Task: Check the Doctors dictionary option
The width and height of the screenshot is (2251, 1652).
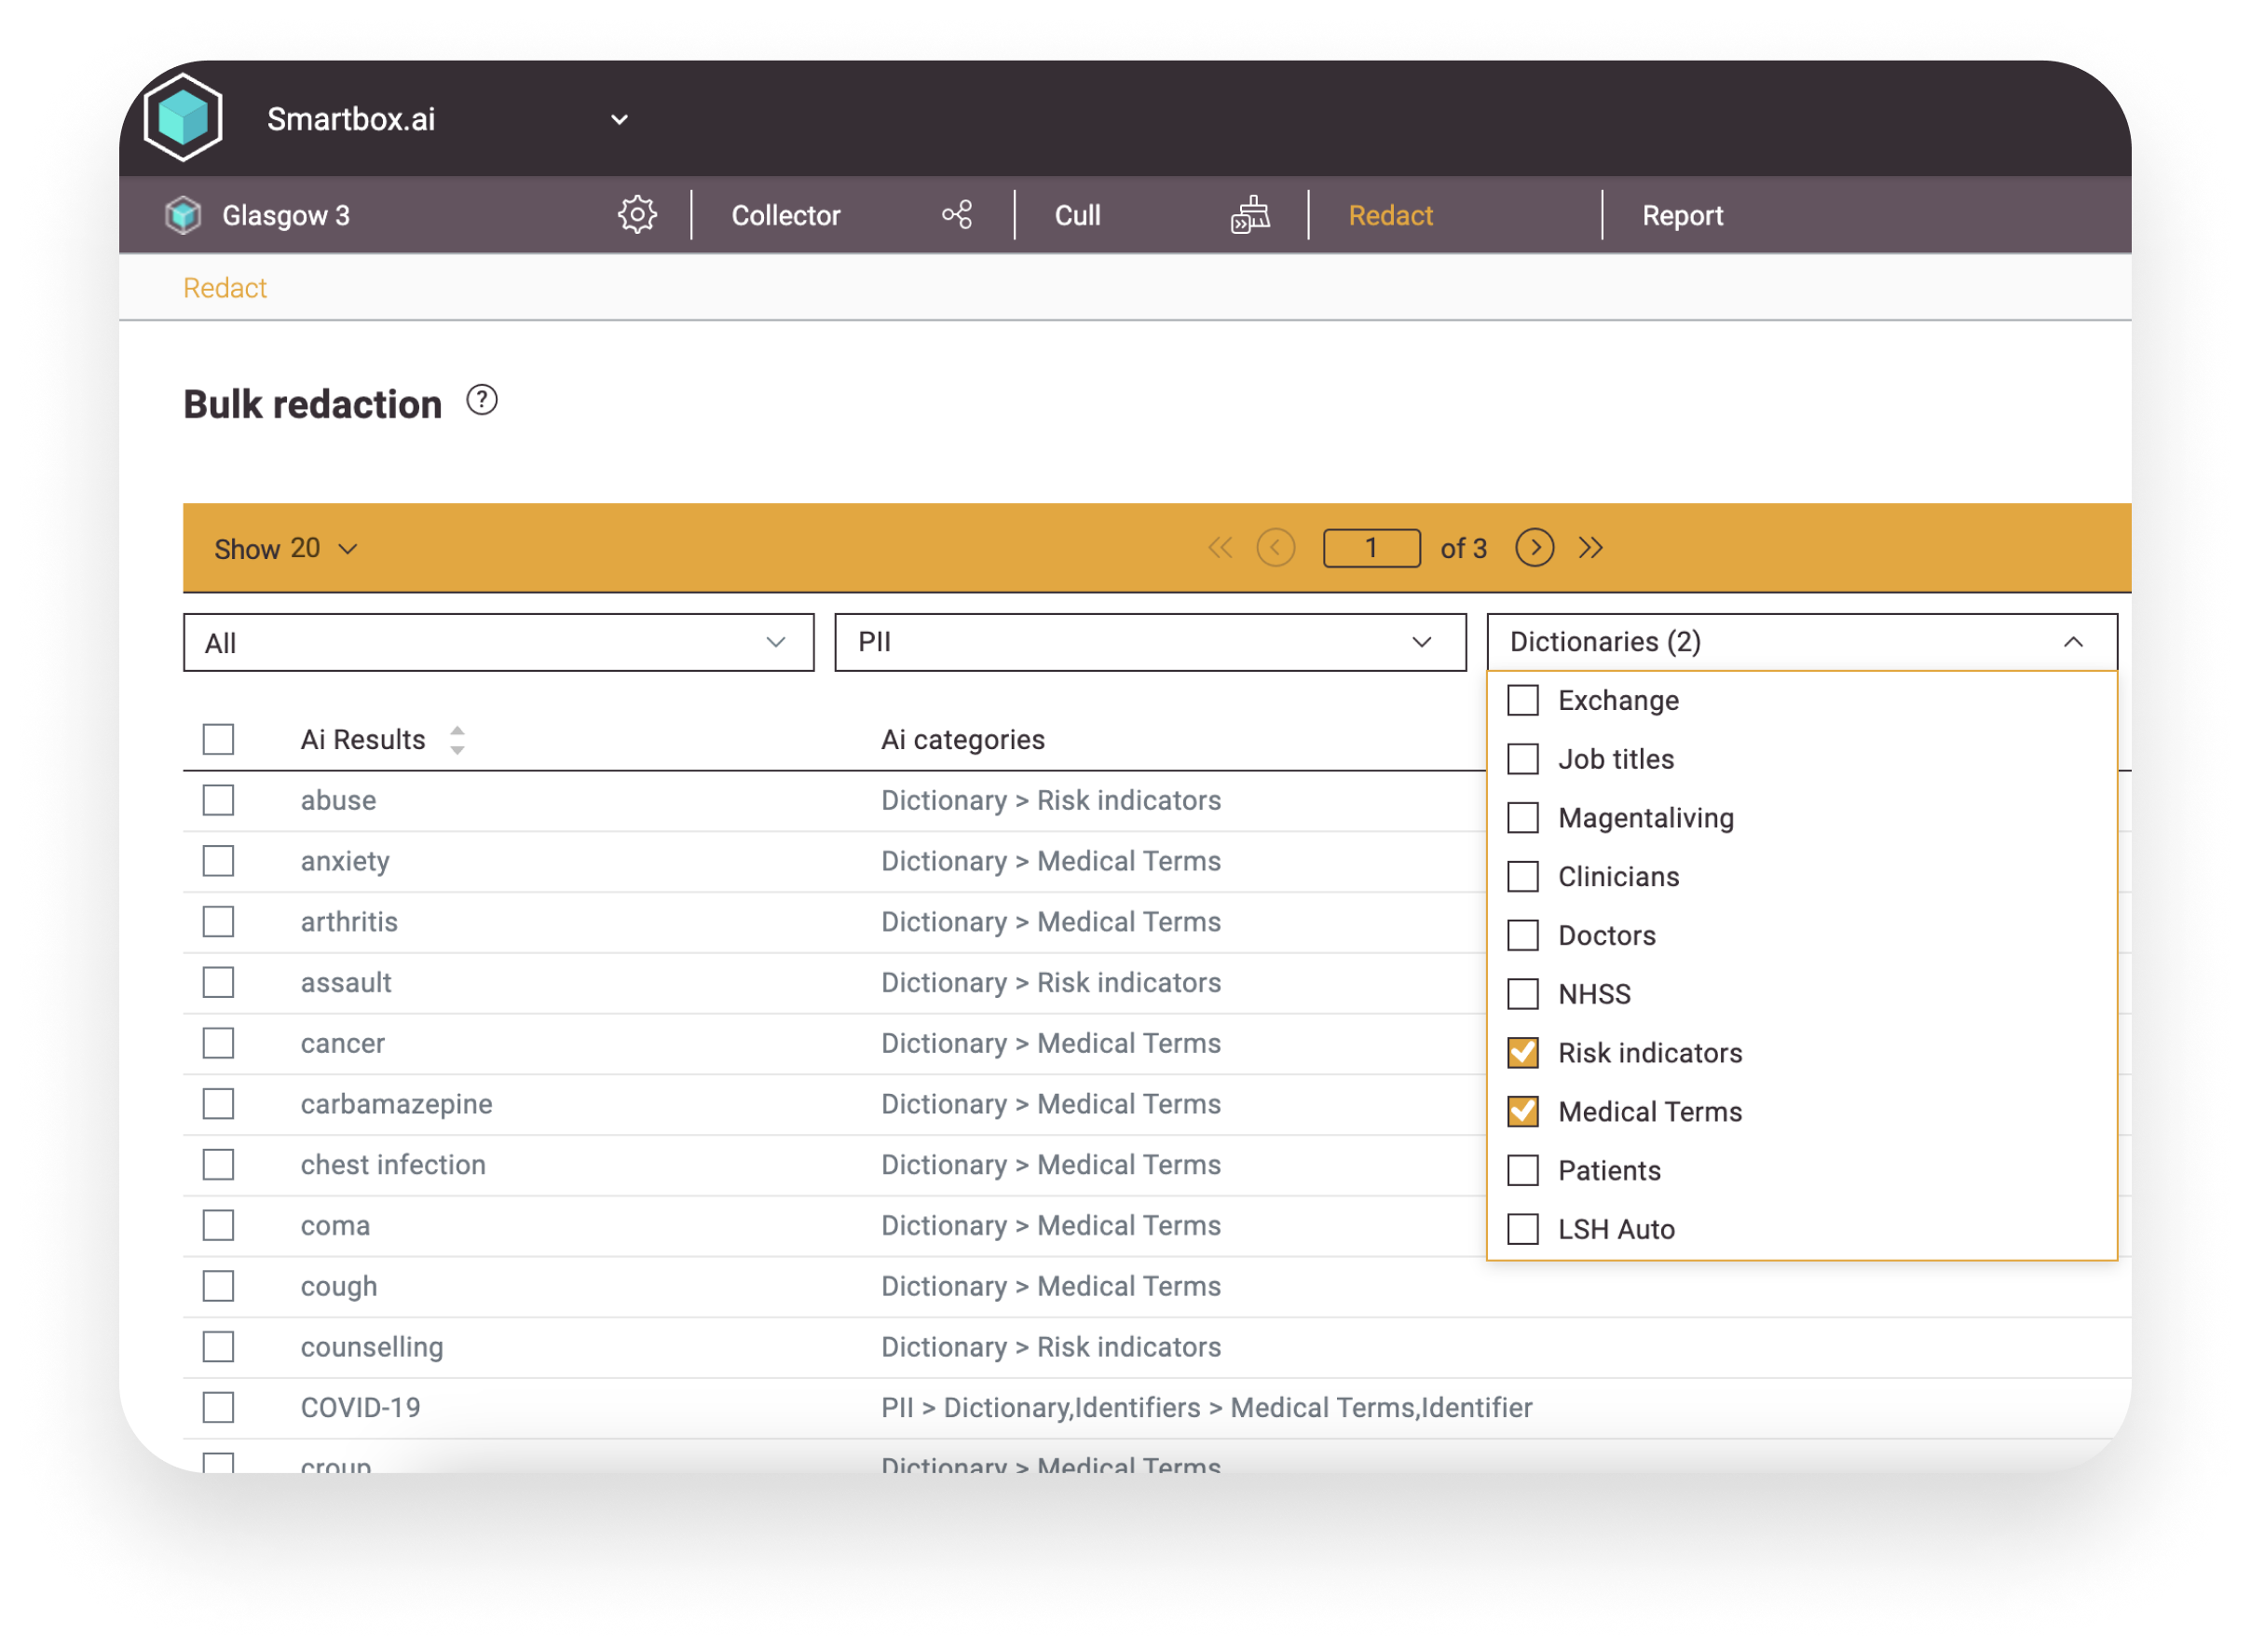Action: point(1522,936)
